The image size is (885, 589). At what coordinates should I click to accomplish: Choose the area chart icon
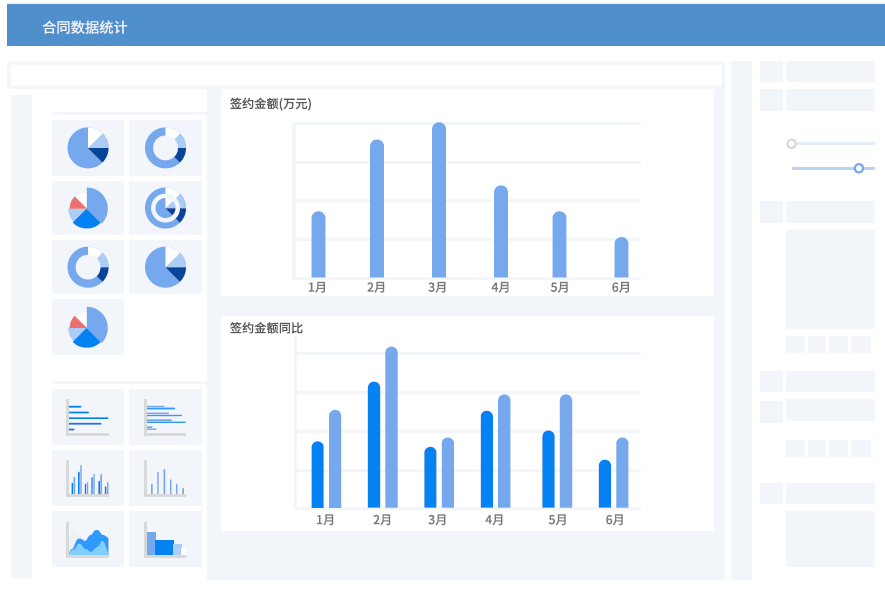tap(88, 540)
